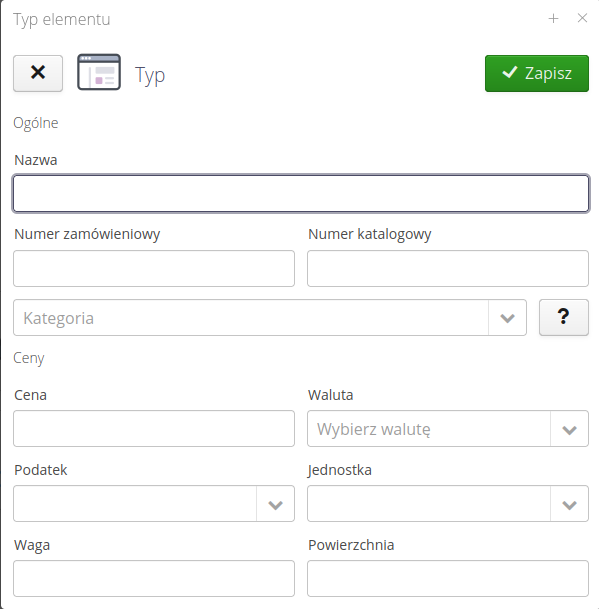599x609 pixels.
Task: Expand the Kategoria dropdown arrow
Action: click(507, 318)
